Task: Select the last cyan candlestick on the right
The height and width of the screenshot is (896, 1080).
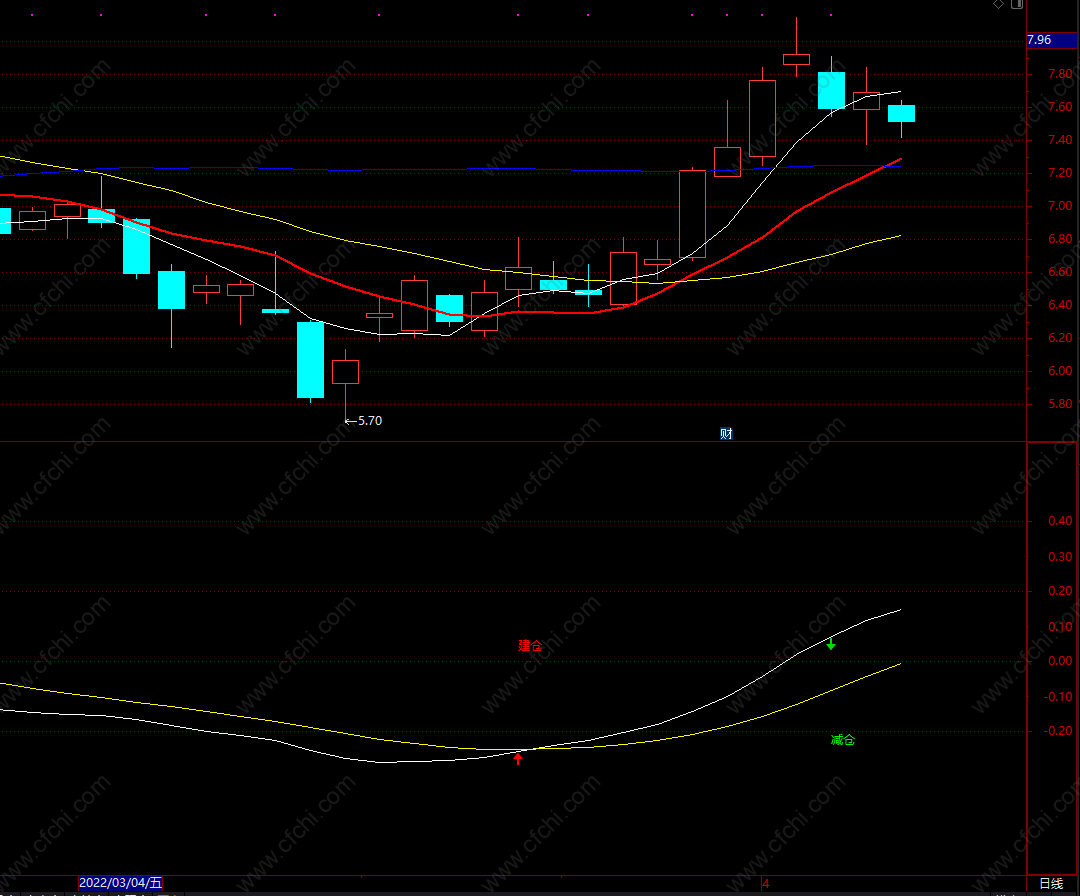Action: pyautogui.click(x=901, y=114)
